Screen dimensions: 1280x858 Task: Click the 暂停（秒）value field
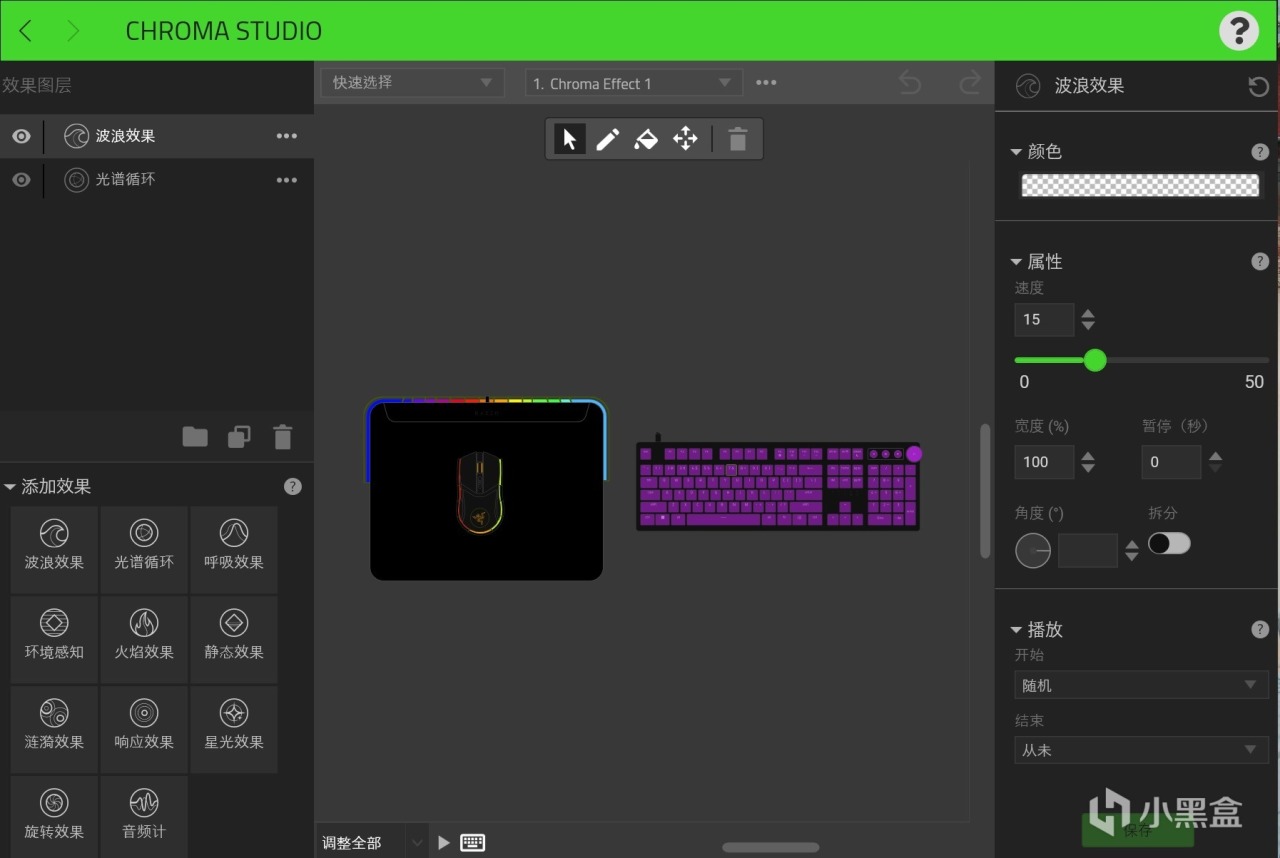[1171, 462]
